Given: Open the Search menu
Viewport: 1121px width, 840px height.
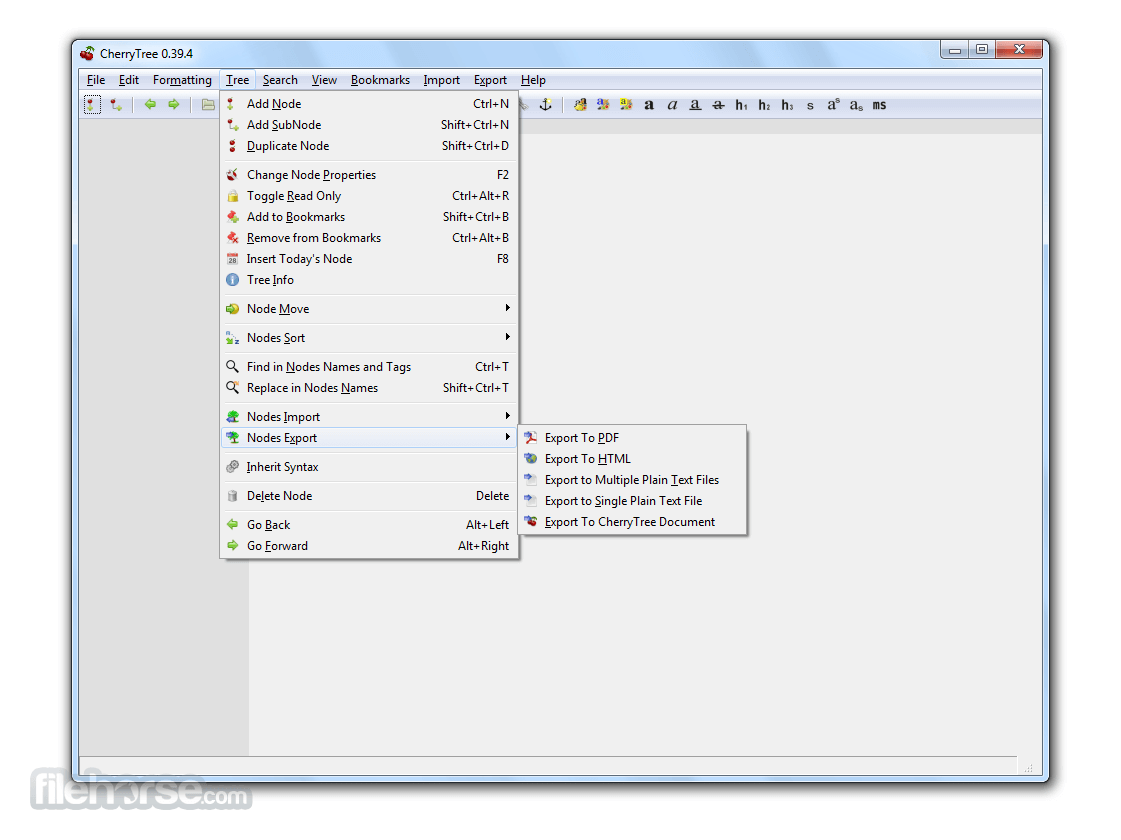Looking at the screenshot, I should pyautogui.click(x=280, y=80).
